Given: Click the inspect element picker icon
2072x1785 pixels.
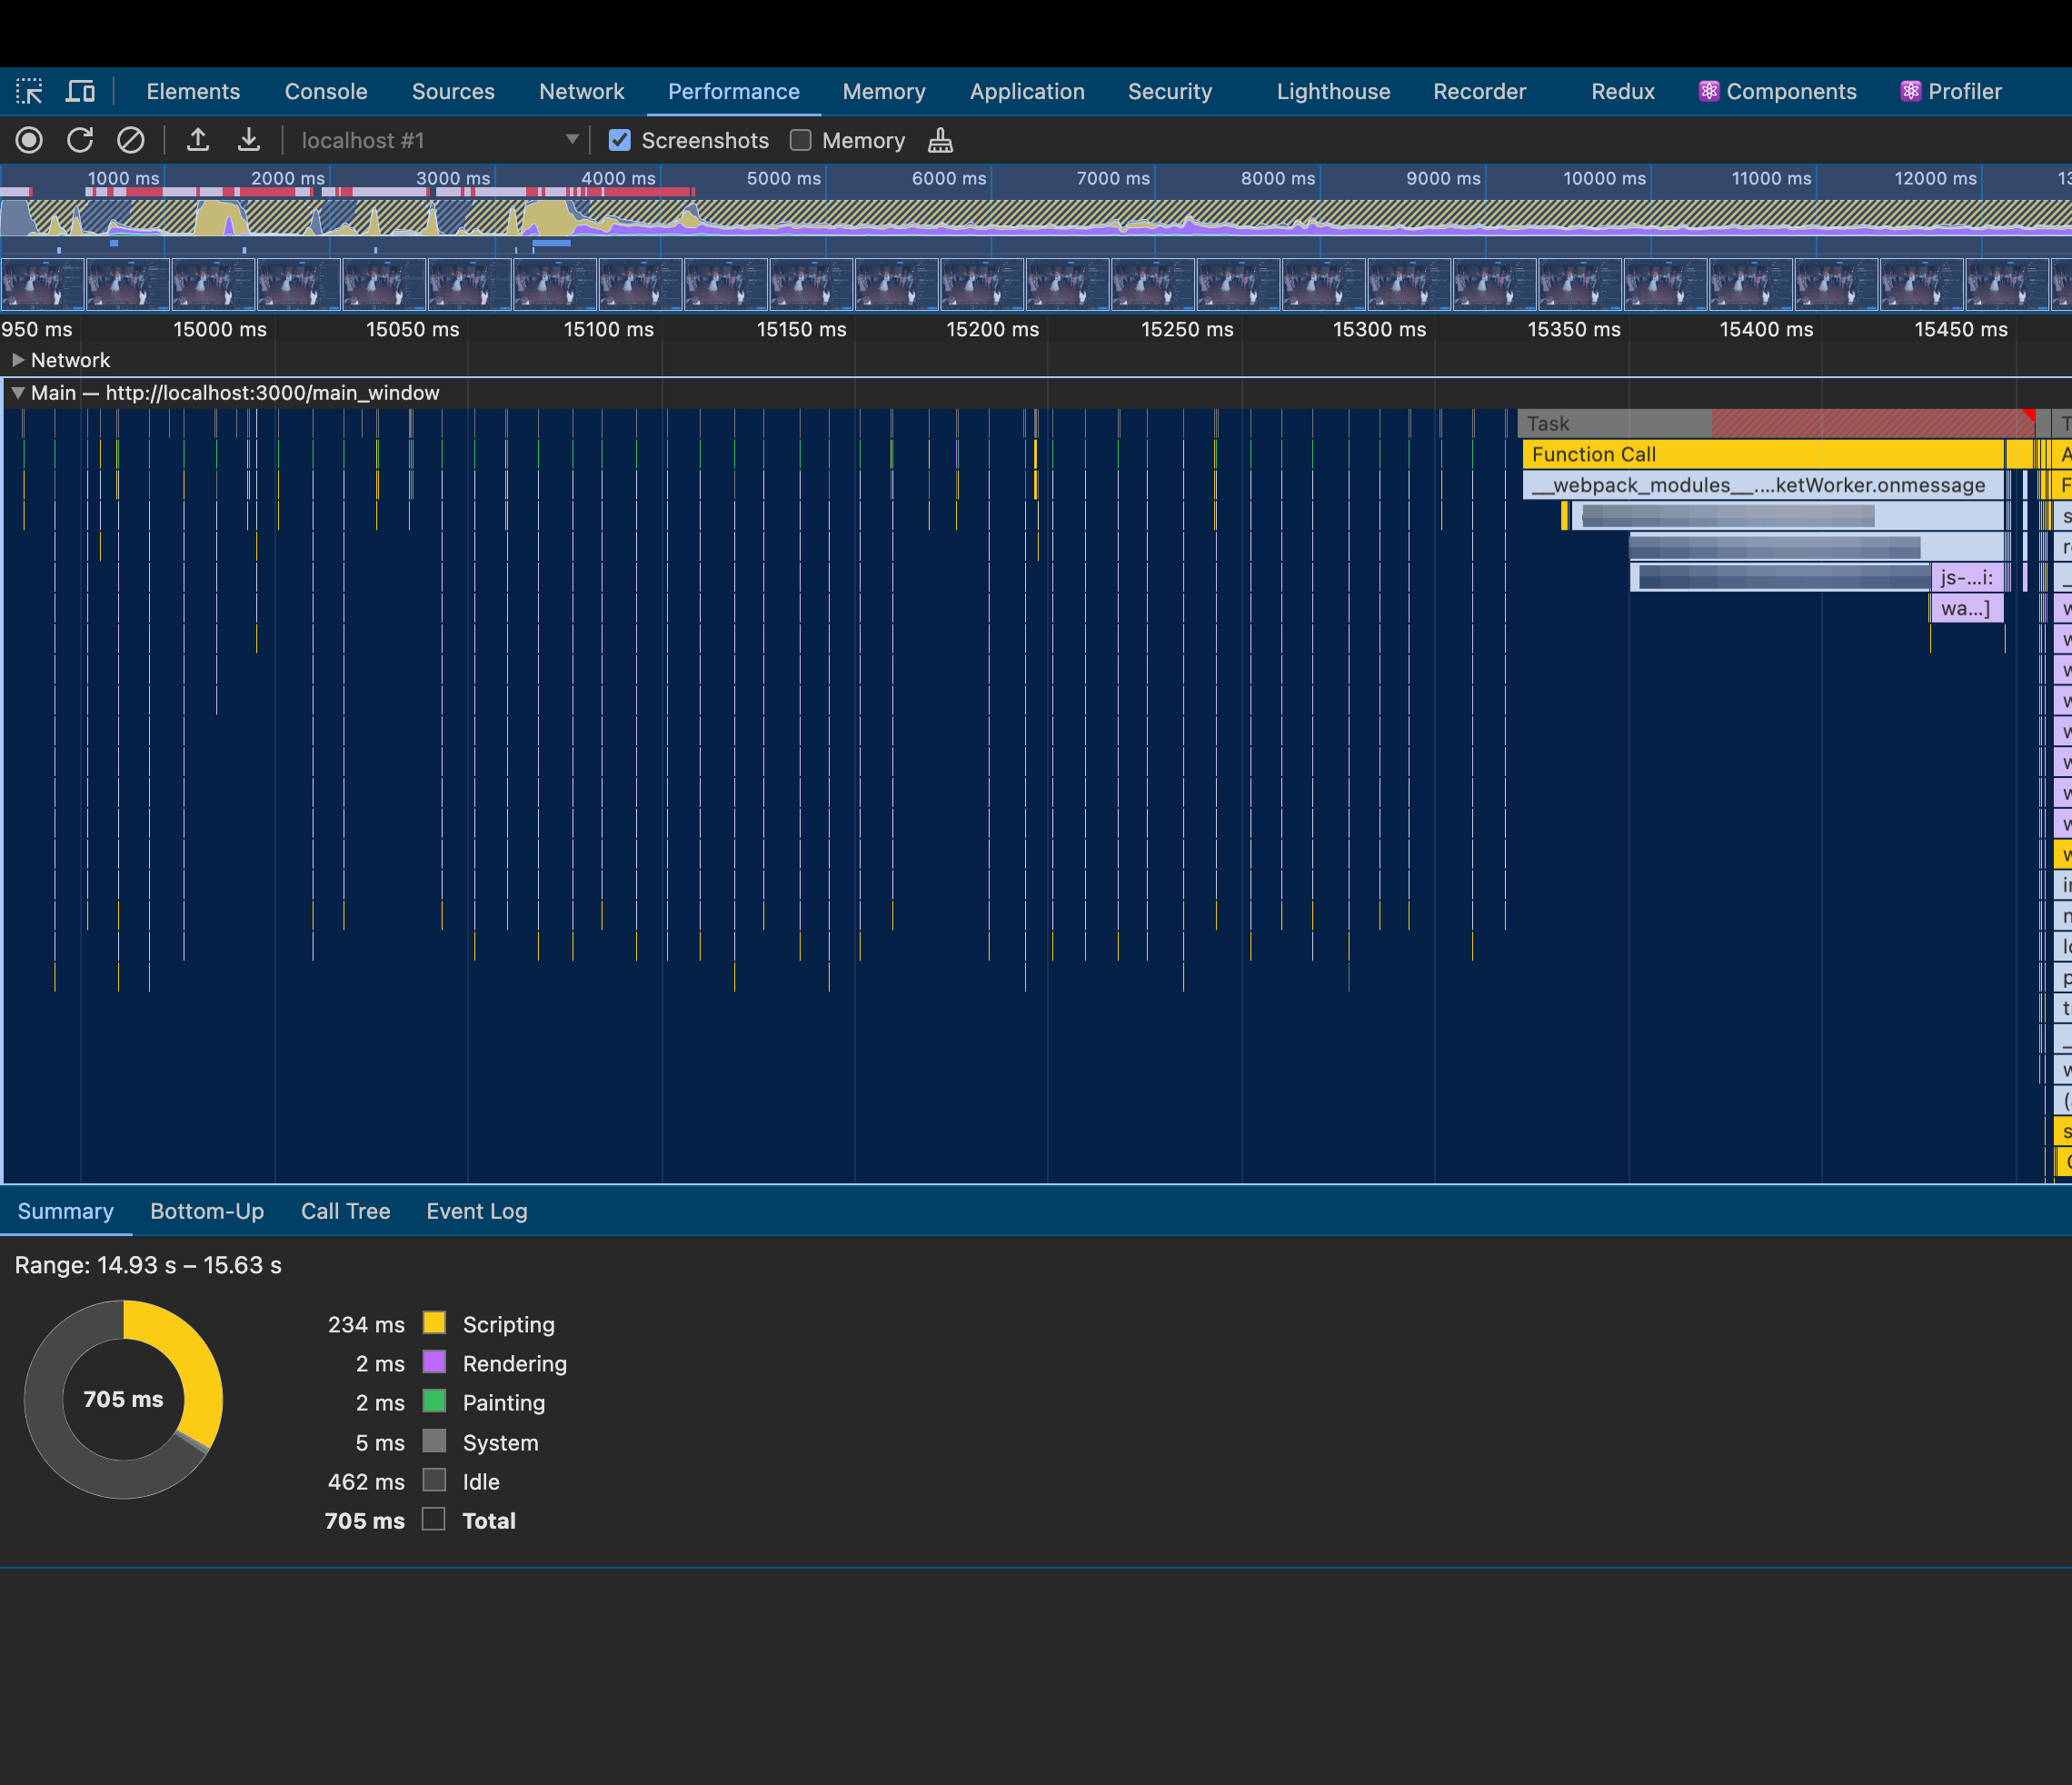Looking at the screenshot, I should (29, 92).
